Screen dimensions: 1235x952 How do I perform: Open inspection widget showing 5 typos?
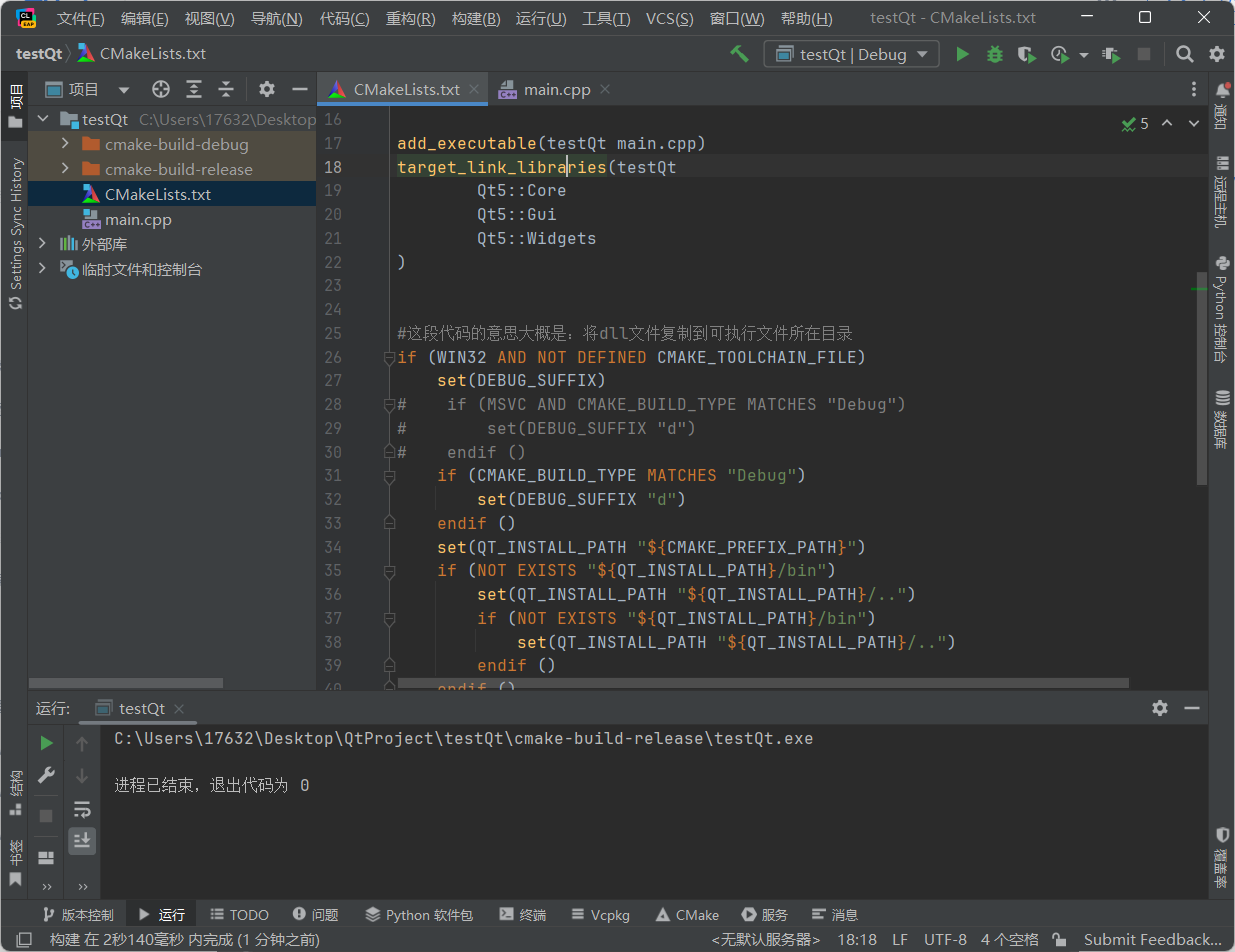click(1135, 124)
